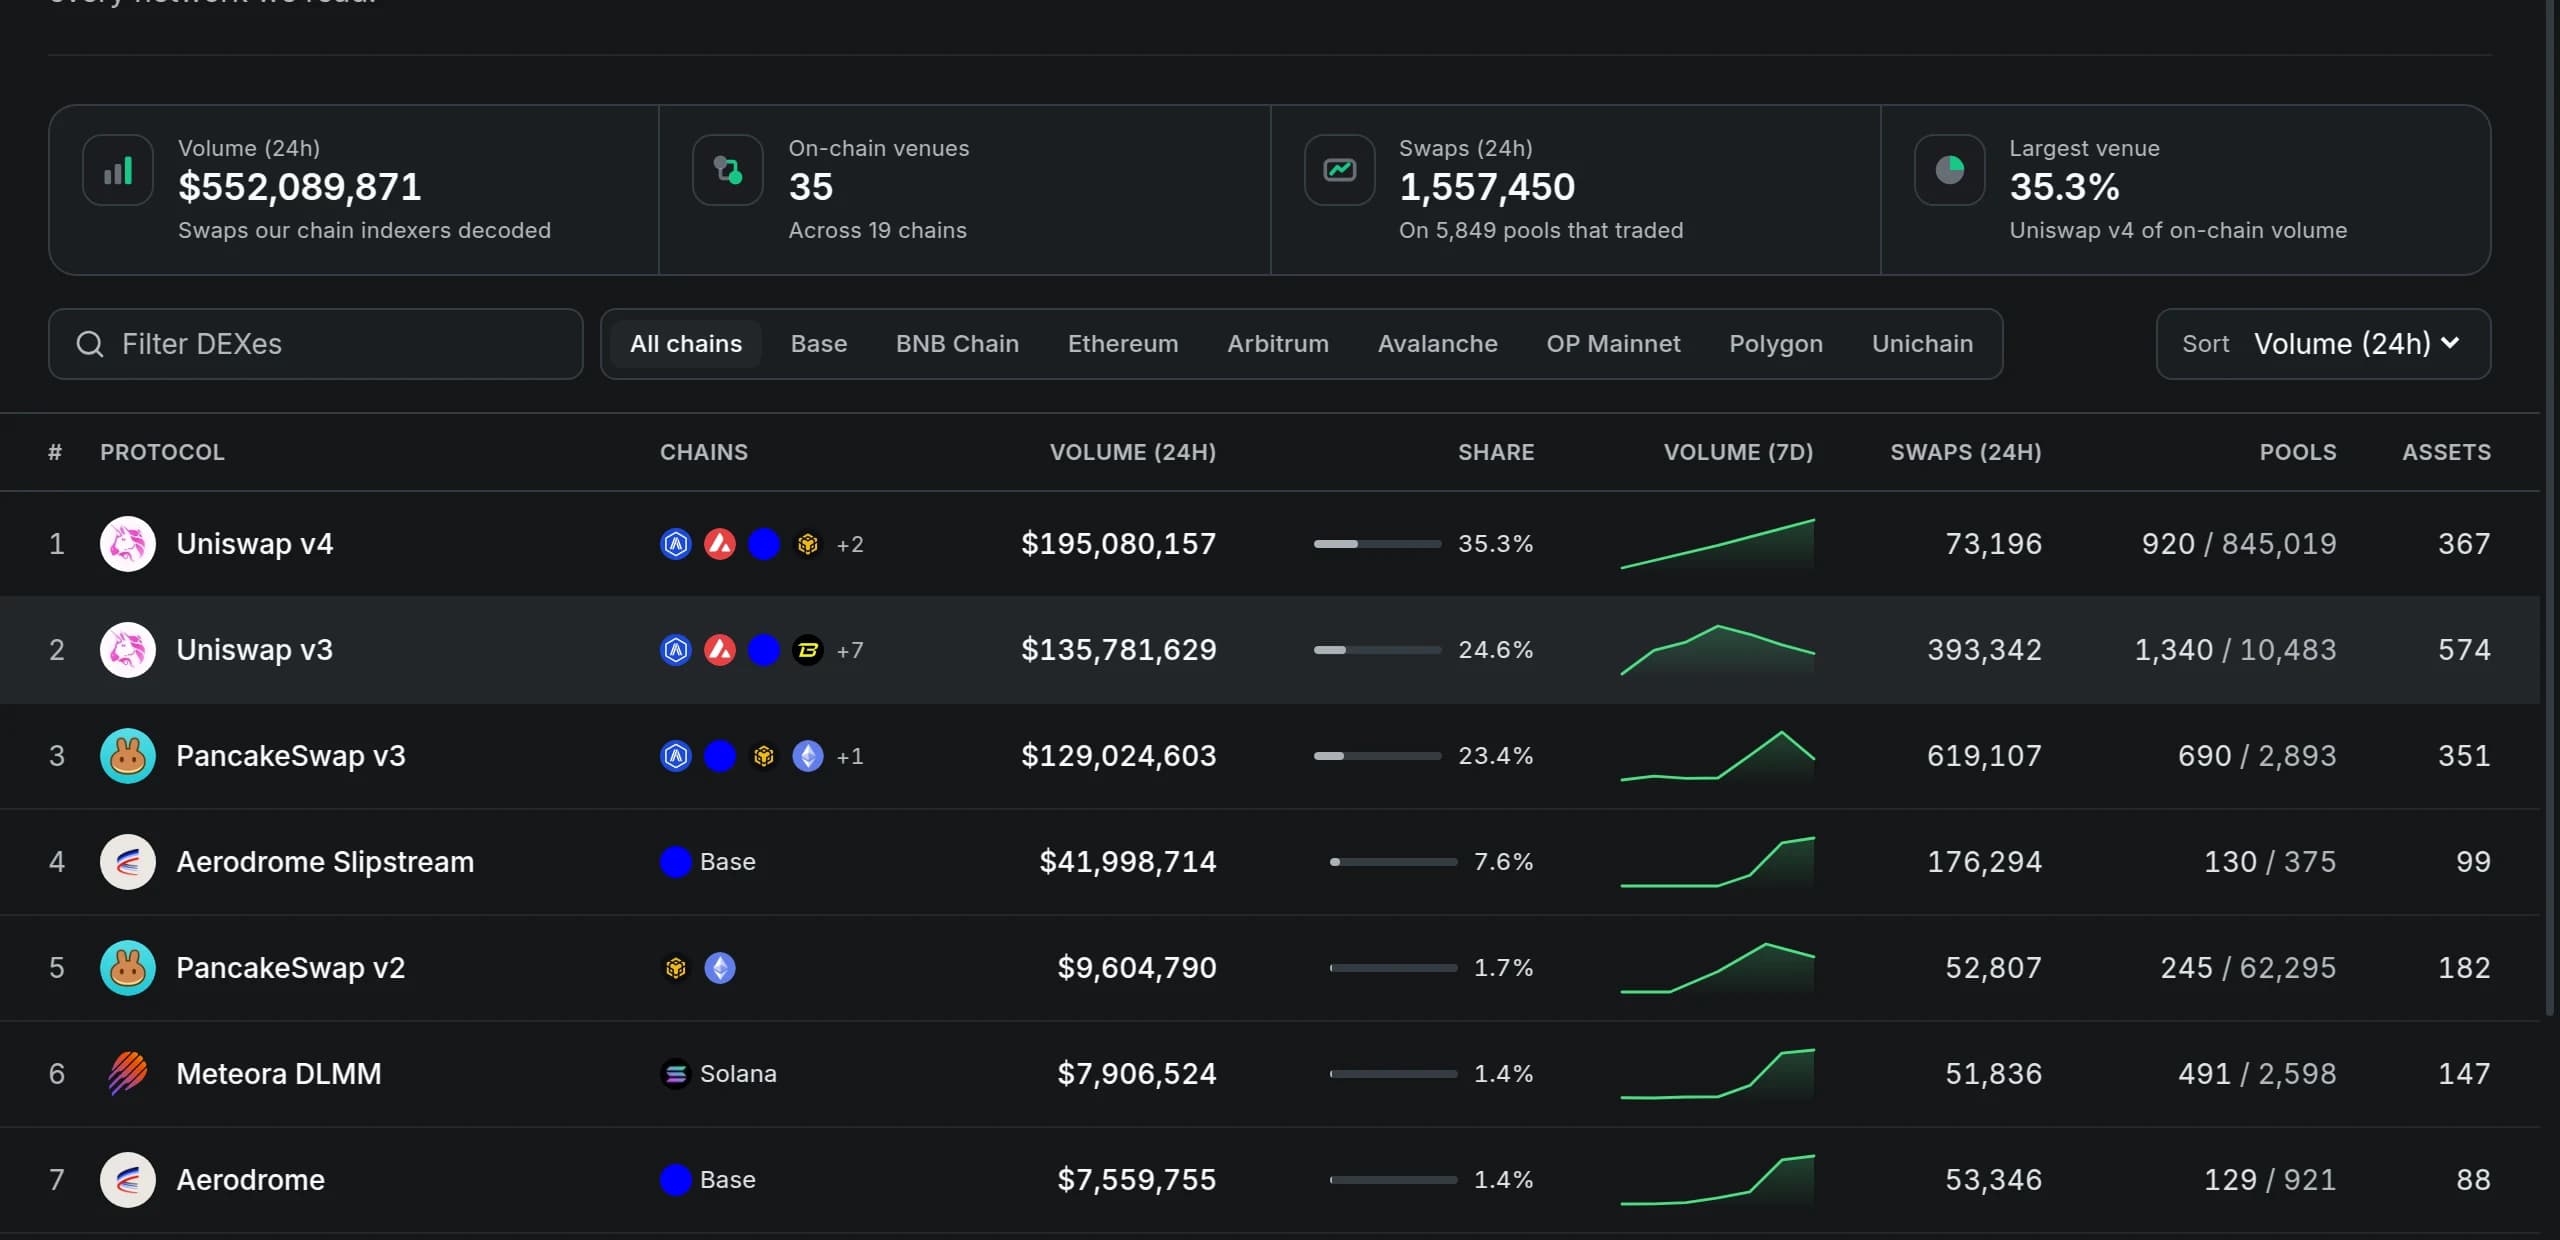Viewport: 2560px width, 1240px height.
Task: Click the PancakeSwap v3 bunny logo
Action: [x=128, y=756]
